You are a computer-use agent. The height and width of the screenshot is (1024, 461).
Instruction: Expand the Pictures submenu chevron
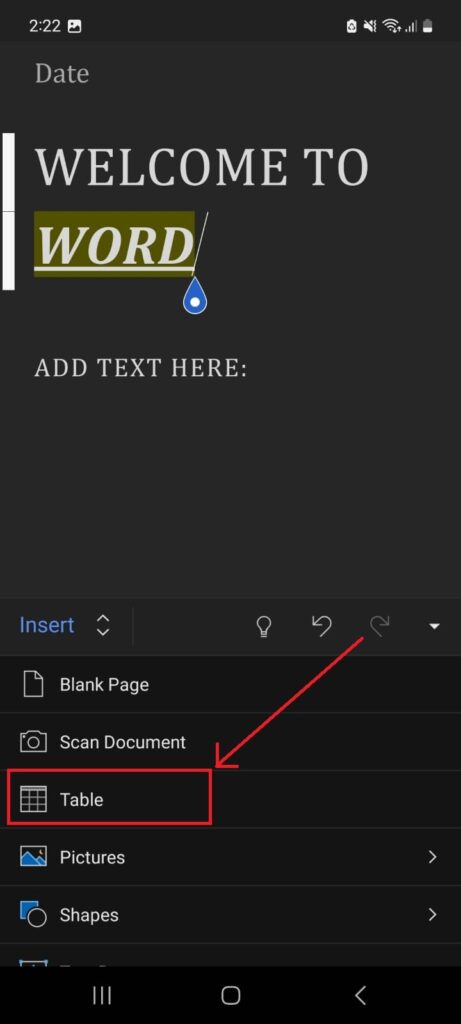[432, 857]
